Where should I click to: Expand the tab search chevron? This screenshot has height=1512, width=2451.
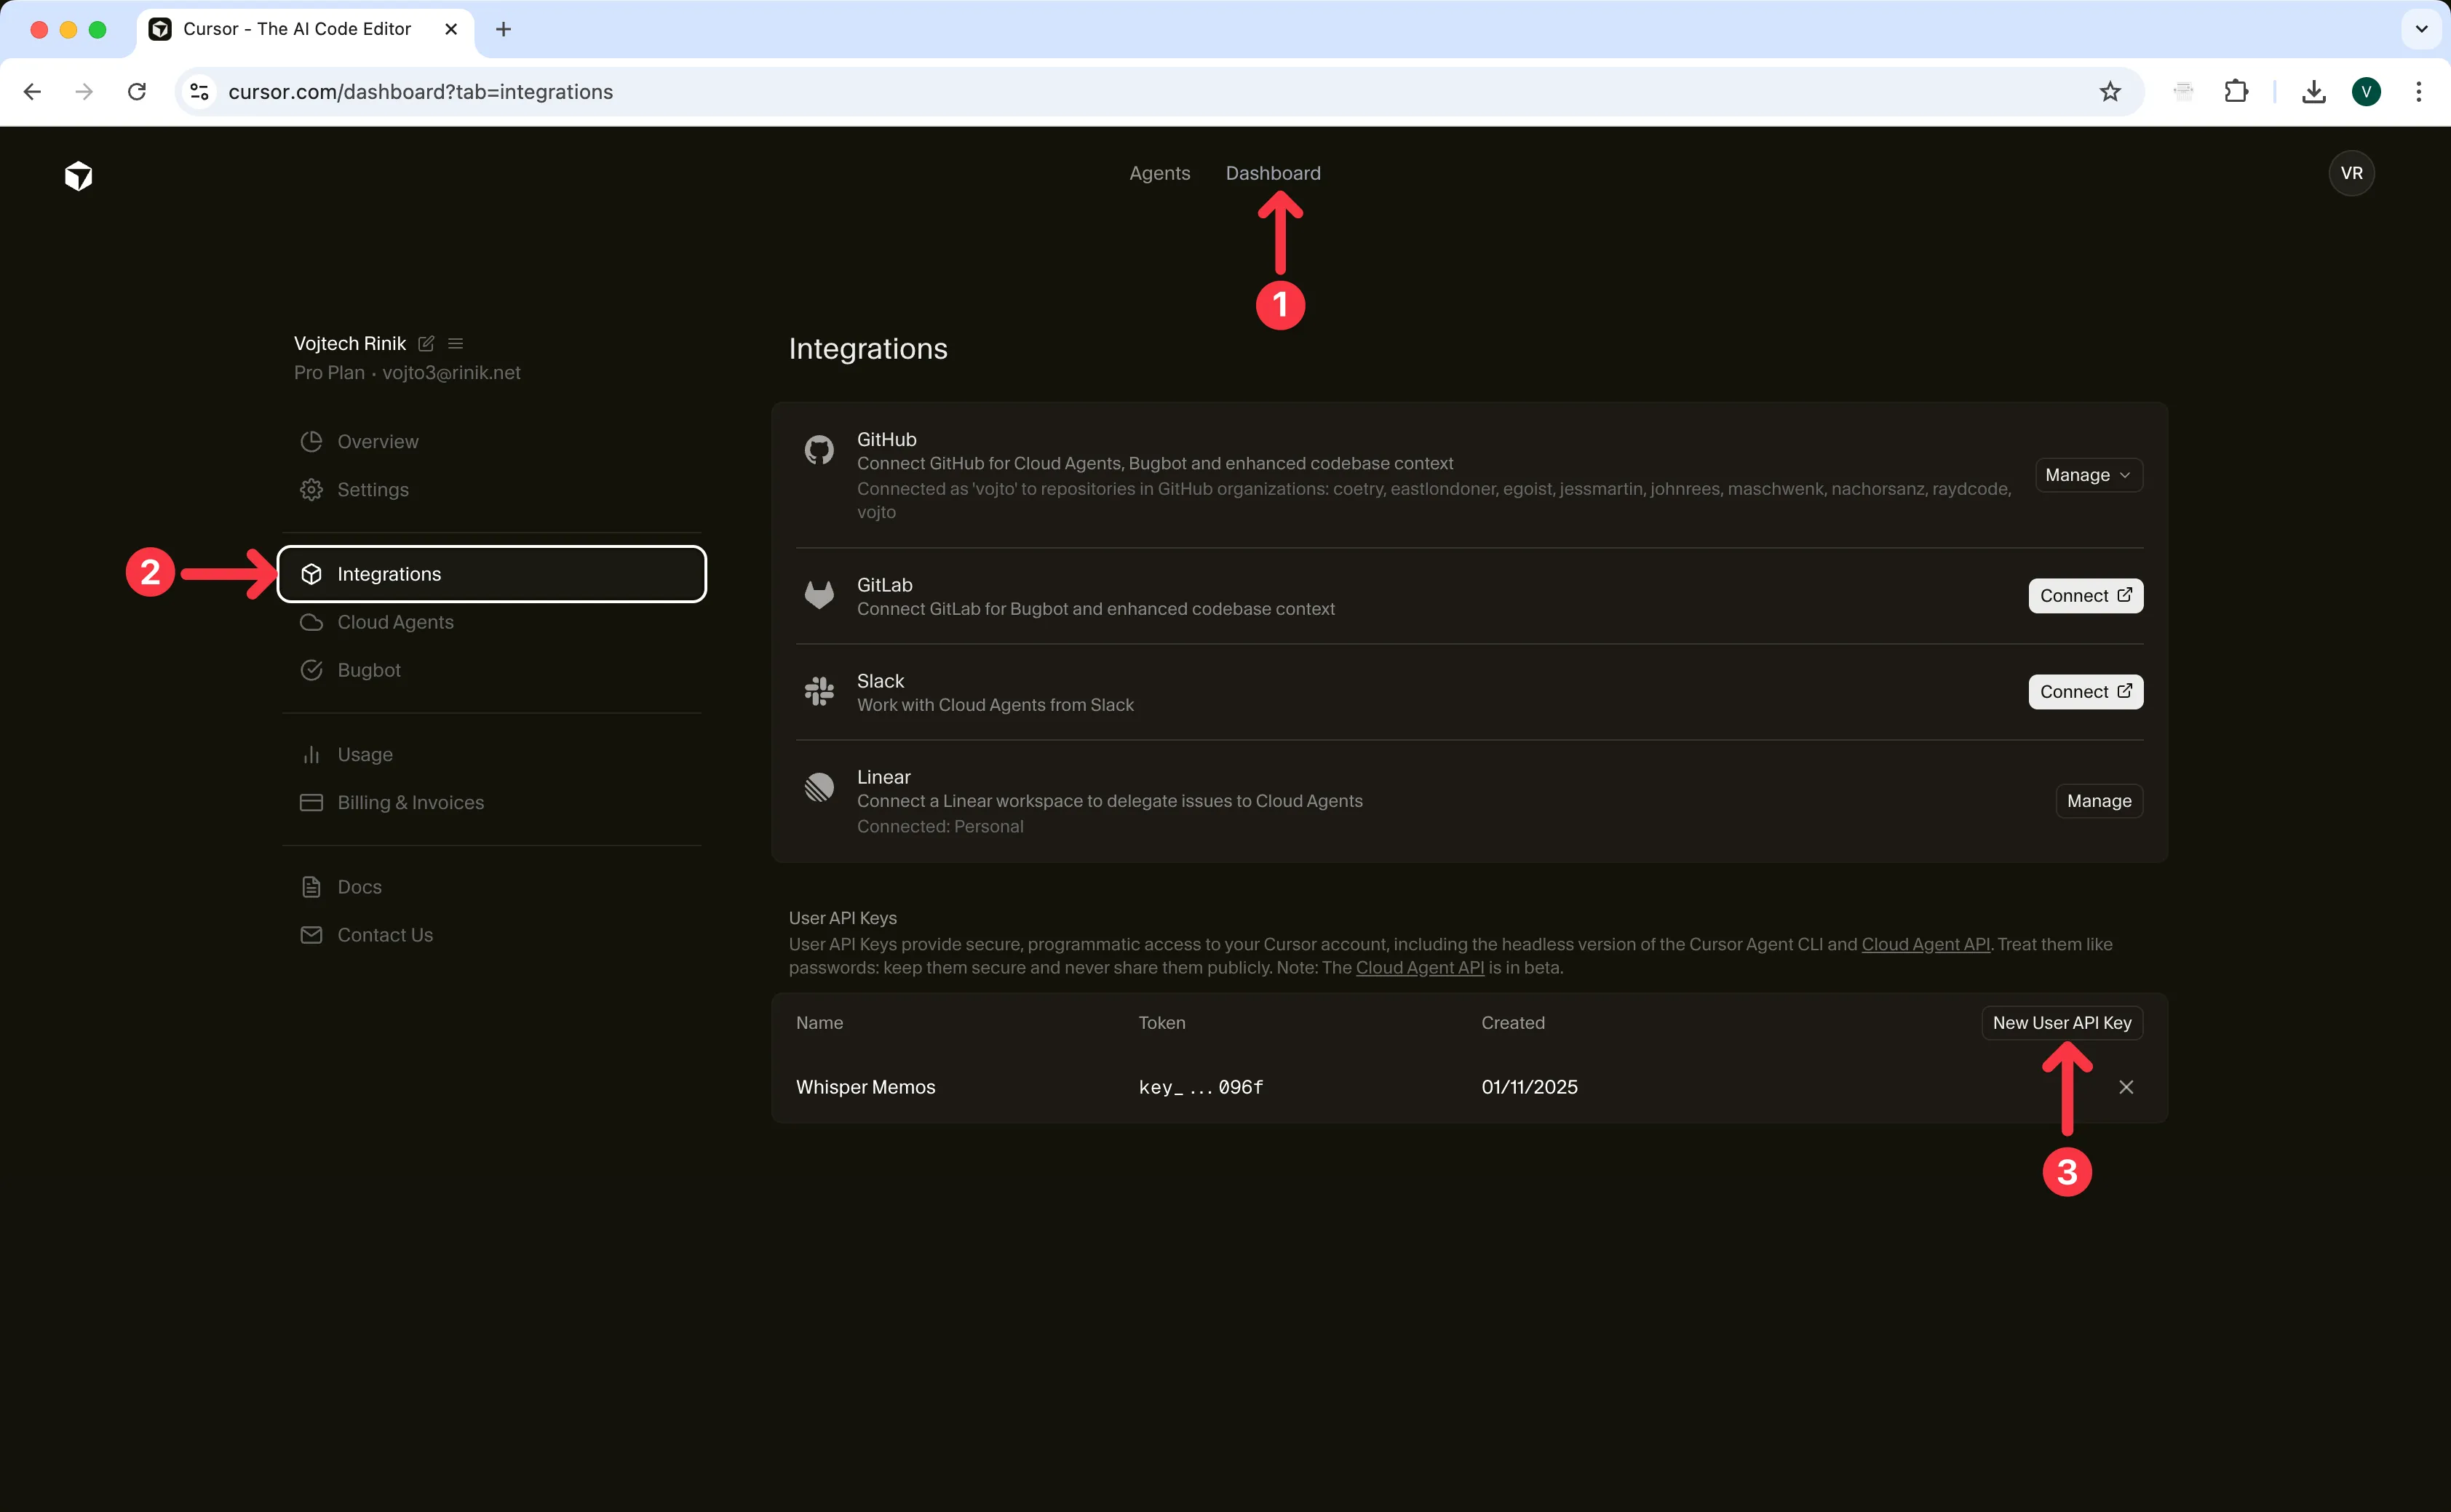(x=2422, y=29)
